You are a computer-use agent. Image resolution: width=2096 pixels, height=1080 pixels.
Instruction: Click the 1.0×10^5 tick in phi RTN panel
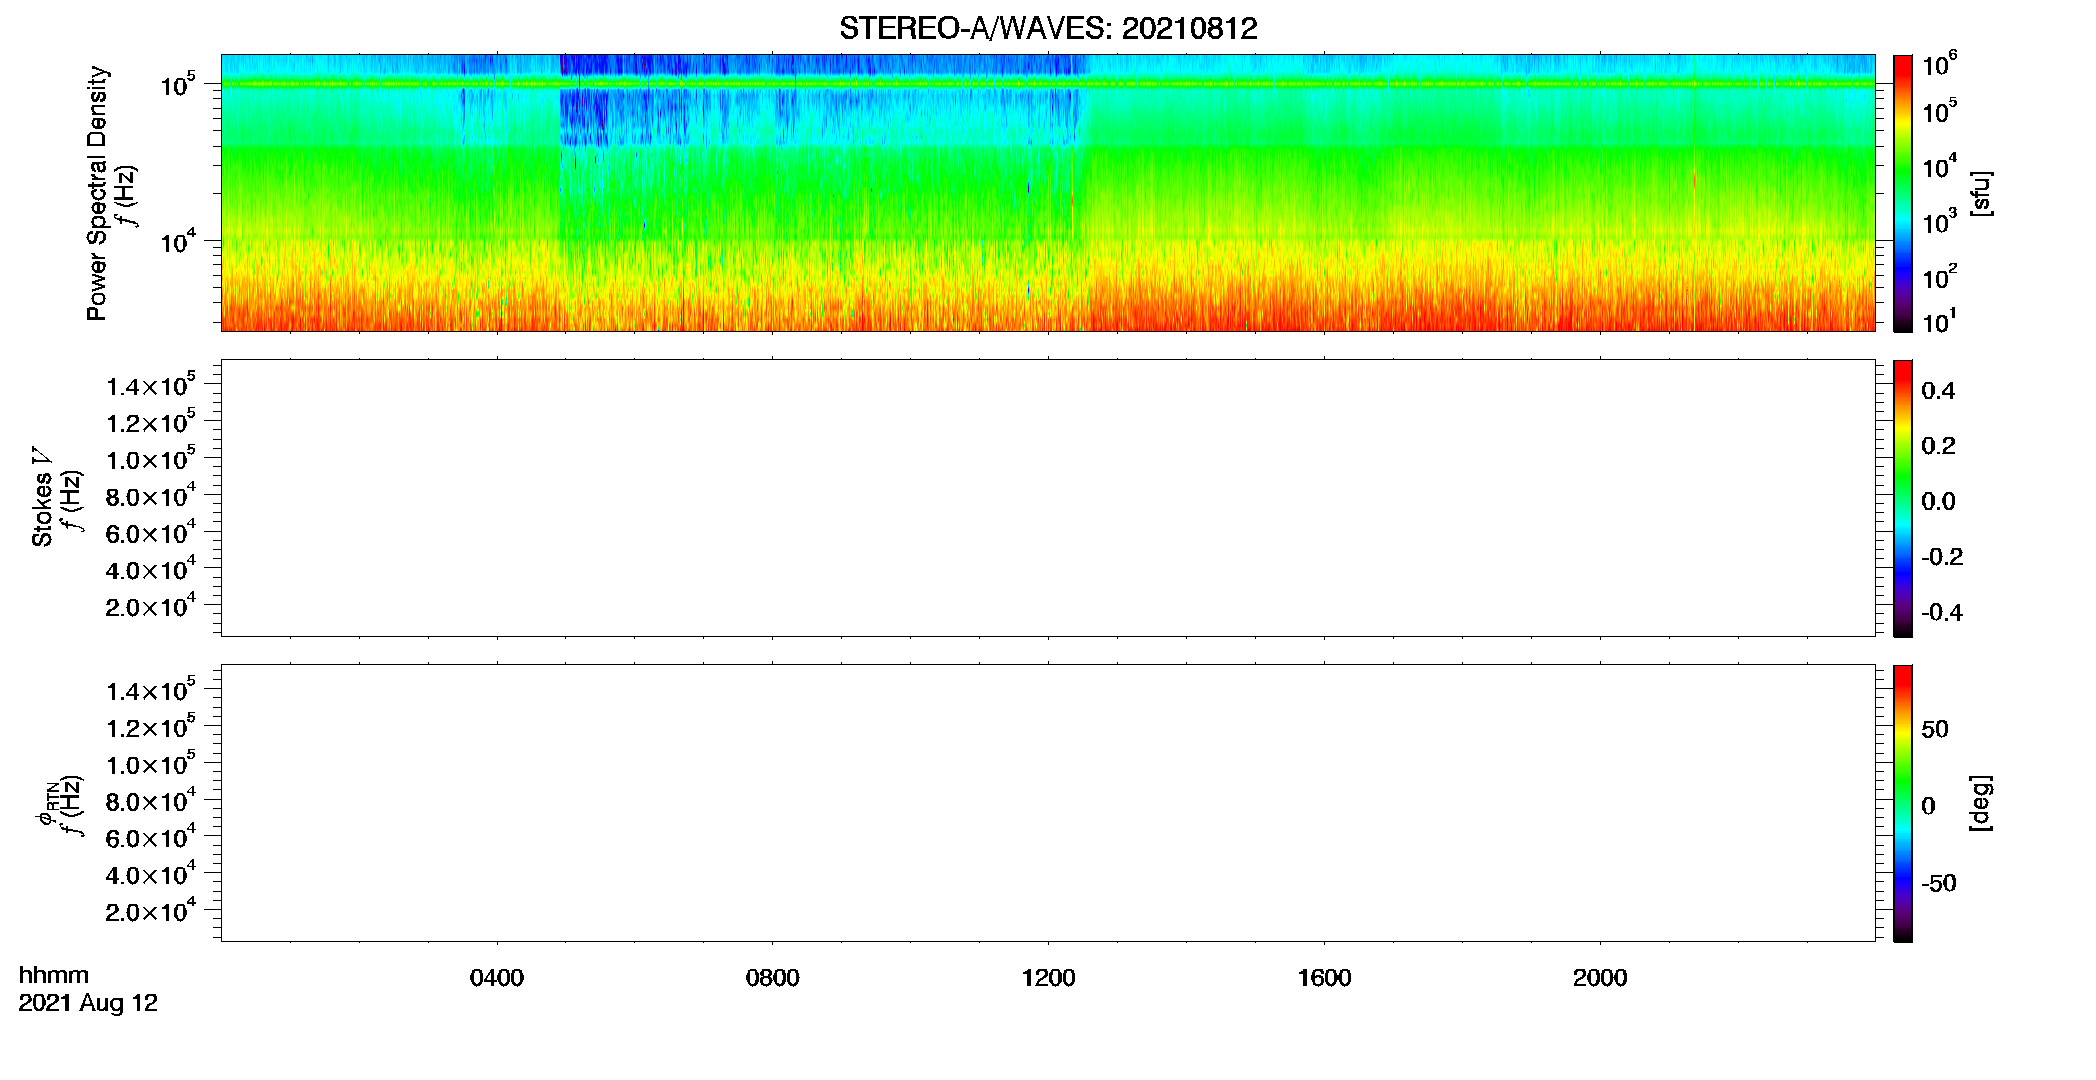click(x=151, y=763)
